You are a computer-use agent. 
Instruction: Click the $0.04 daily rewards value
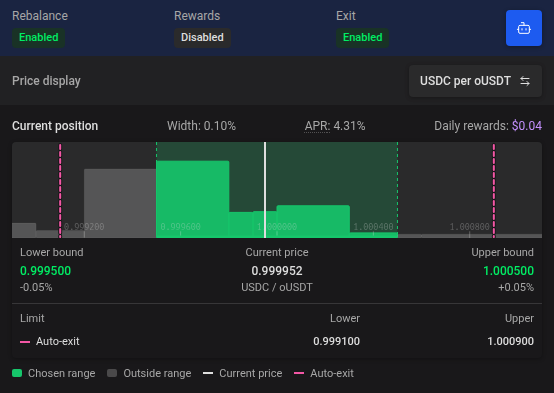coord(527,126)
